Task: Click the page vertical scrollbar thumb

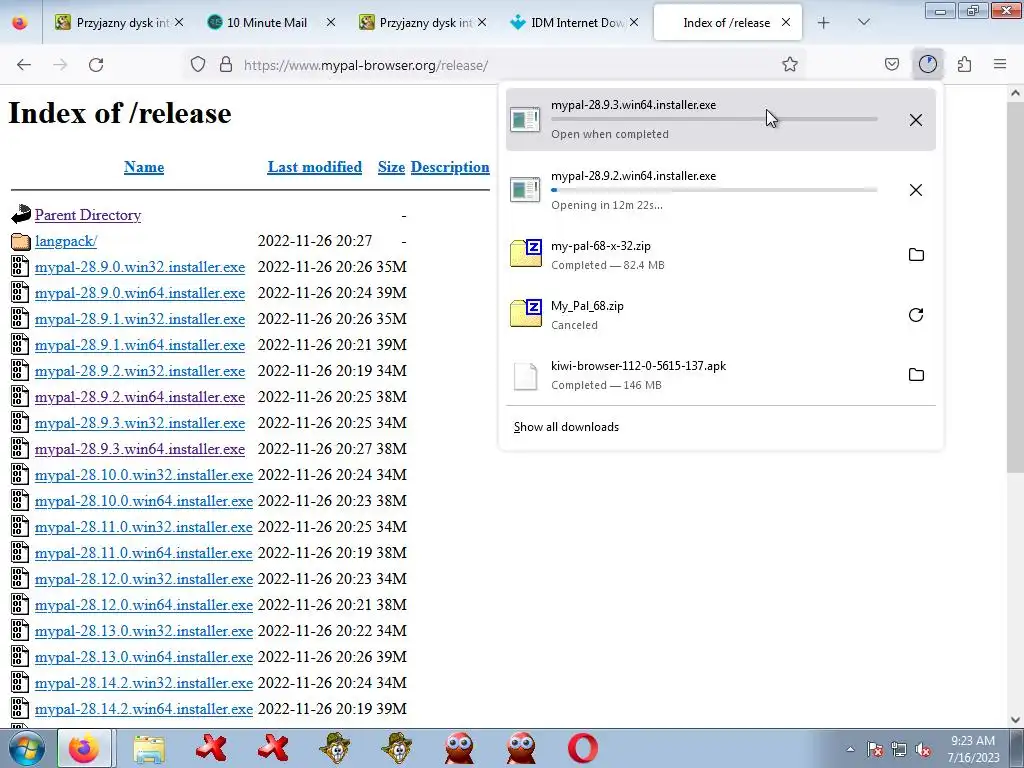Action: [x=1015, y=287]
